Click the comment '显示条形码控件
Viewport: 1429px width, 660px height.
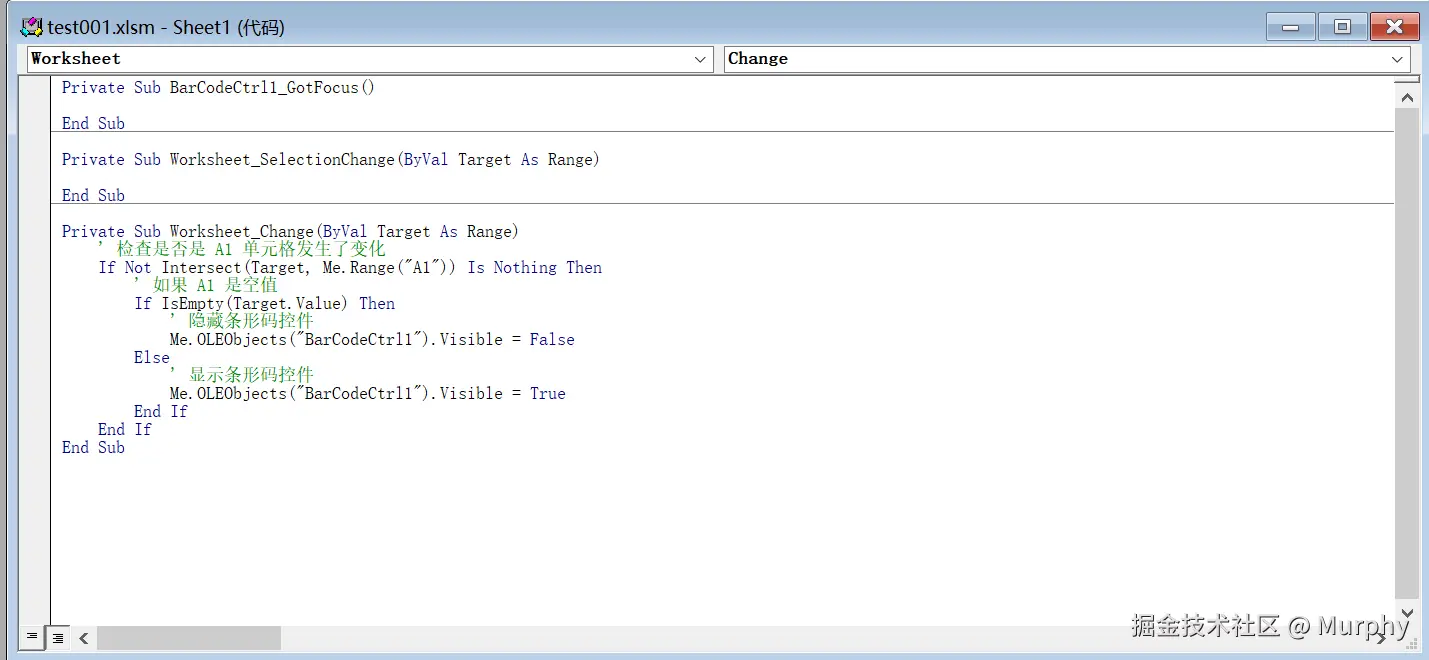tap(241, 376)
